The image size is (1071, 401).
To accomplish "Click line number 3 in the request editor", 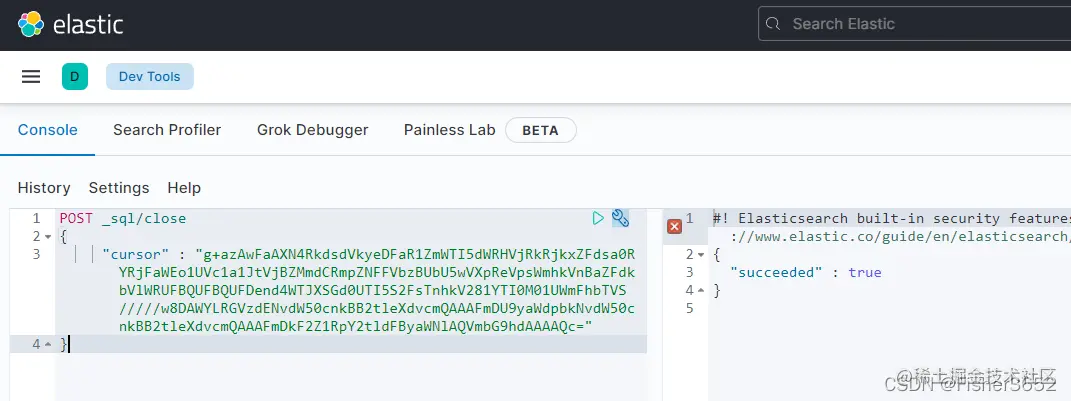I will point(37,255).
